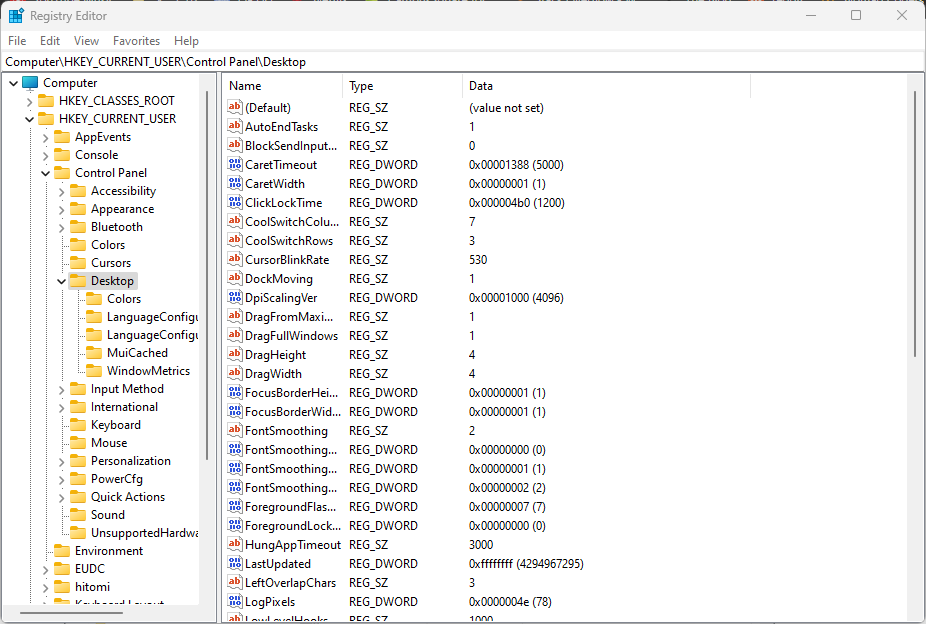Screen dimensions: 926x624
Task: Sort values by the Name column header
Action: tap(283, 86)
